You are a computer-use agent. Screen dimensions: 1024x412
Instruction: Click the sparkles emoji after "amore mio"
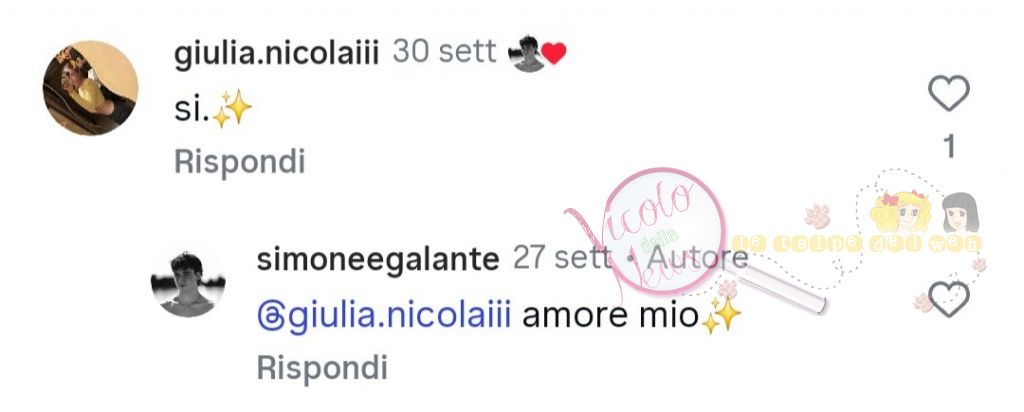tap(722, 315)
